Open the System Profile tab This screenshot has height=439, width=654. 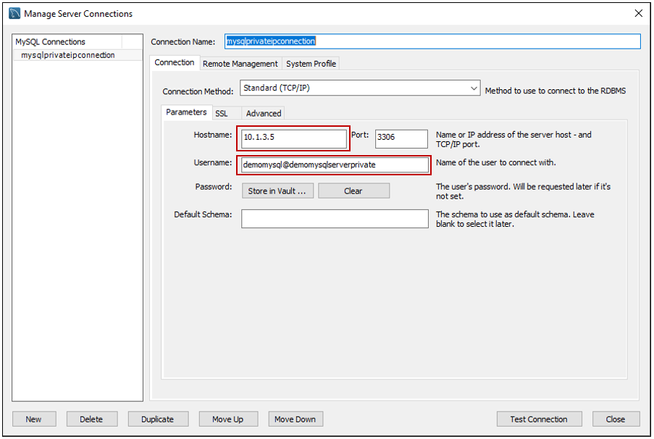[x=311, y=64]
